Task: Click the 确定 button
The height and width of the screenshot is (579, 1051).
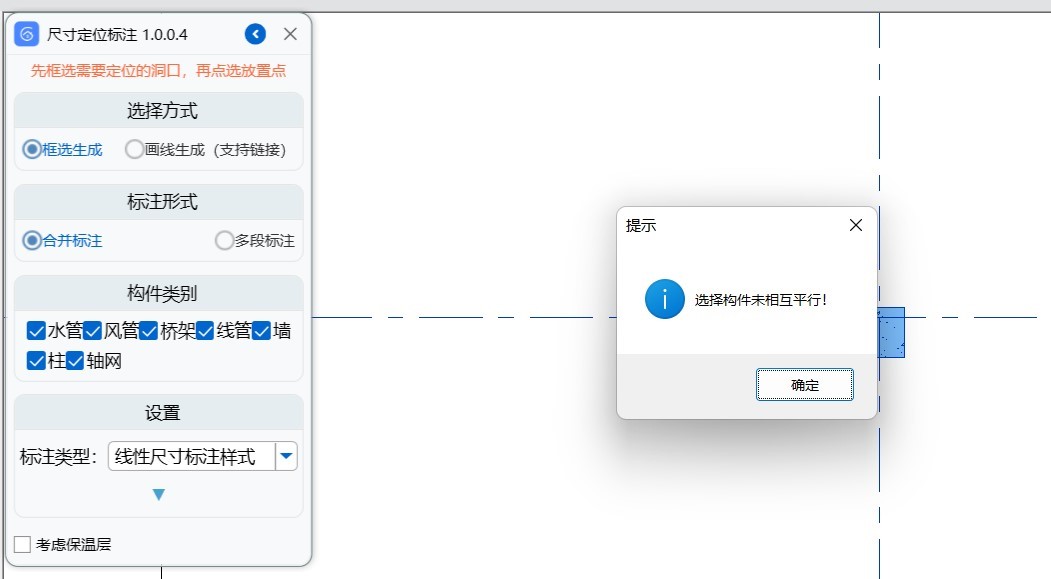Action: (804, 385)
